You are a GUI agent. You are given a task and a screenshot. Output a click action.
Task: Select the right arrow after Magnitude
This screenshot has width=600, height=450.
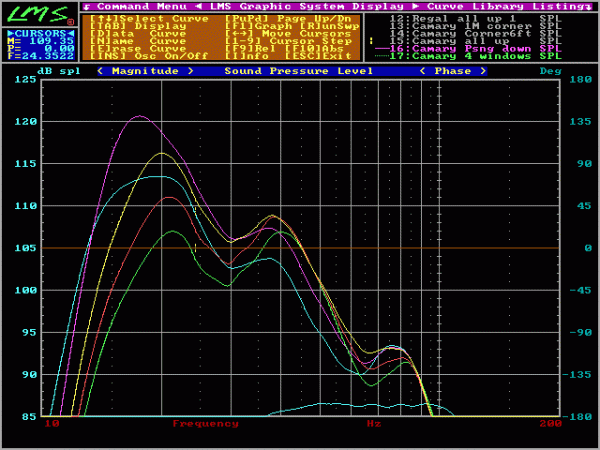191,71
